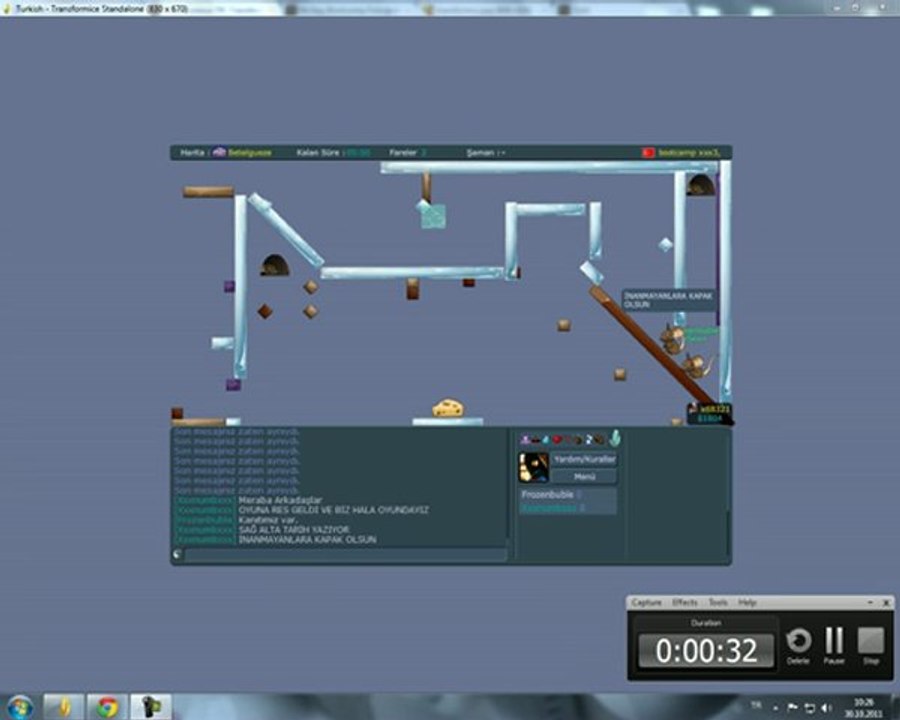The height and width of the screenshot is (720, 900).
Task: Click the speech bubble above the mice
Action: [x=669, y=300]
